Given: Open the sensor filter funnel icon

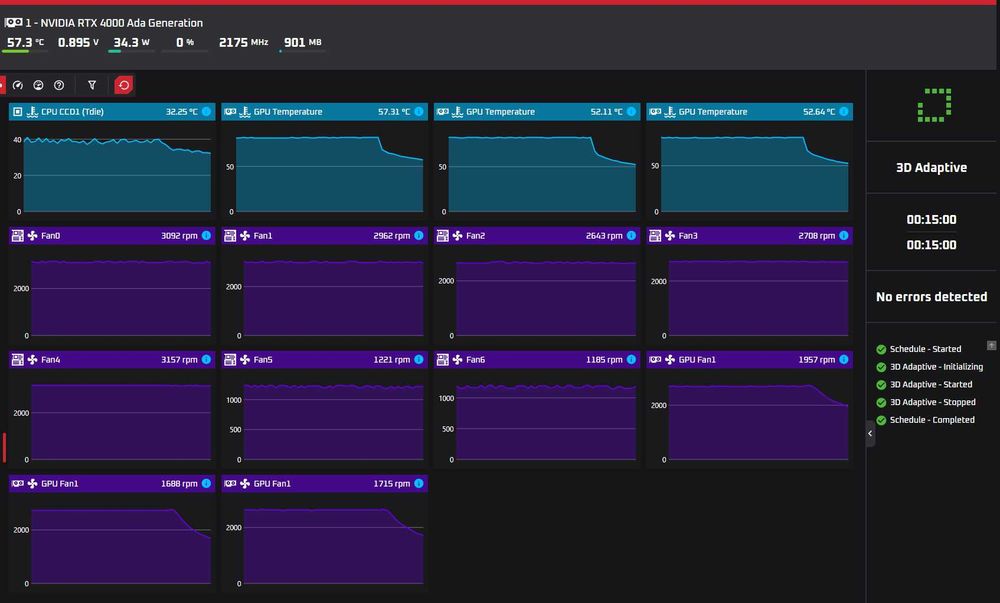Looking at the screenshot, I should pyautogui.click(x=92, y=85).
